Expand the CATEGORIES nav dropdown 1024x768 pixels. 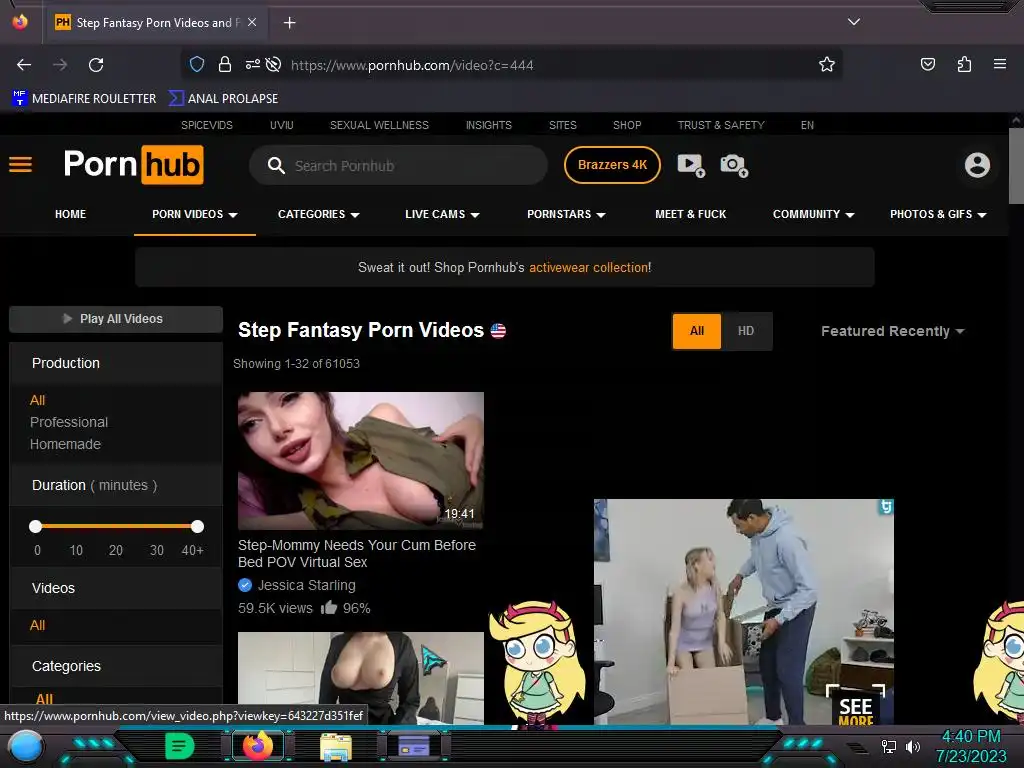tap(319, 214)
